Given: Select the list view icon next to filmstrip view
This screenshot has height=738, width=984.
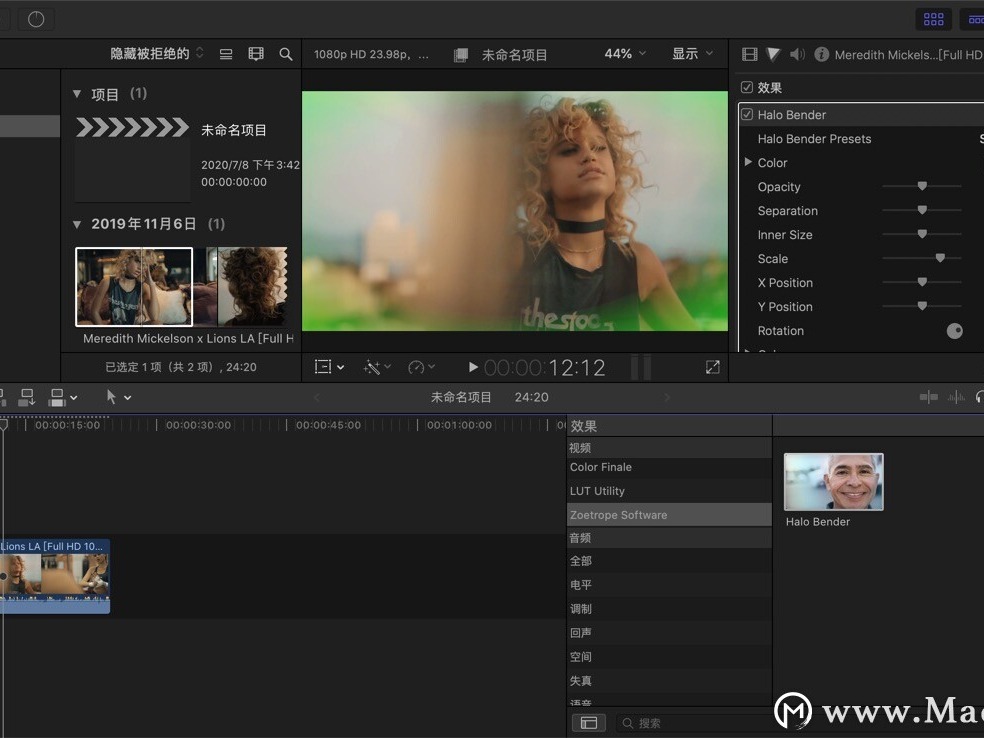Looking at the screenshot, I should point(225,54).
